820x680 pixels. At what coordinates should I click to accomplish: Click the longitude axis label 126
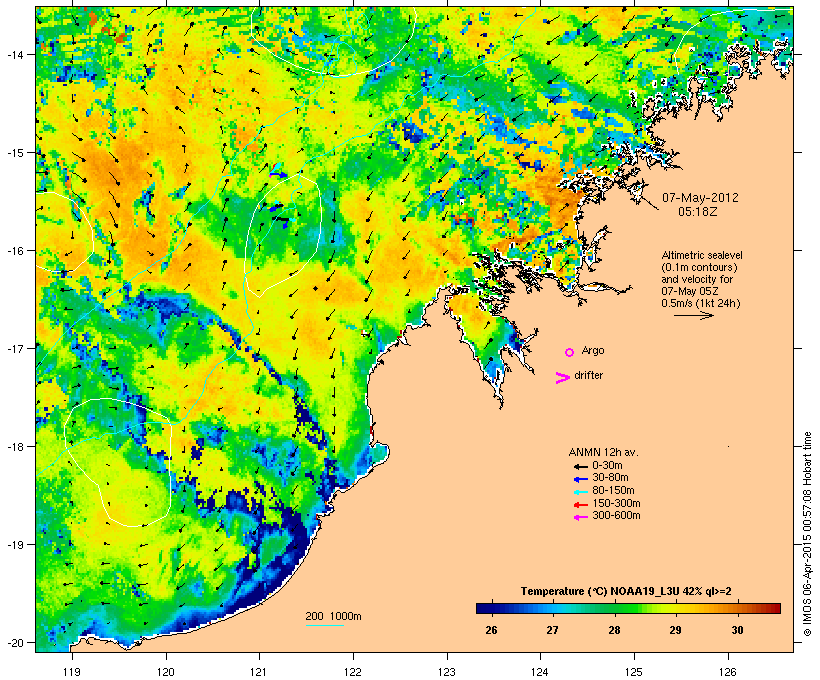[x=728, y=672]
